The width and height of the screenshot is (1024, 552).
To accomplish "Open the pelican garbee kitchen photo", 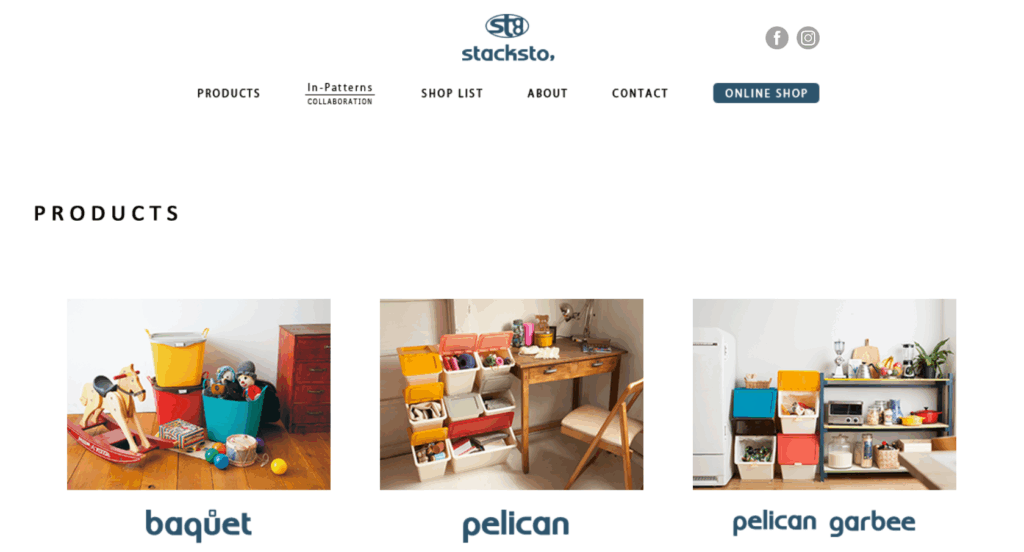I will [x=824, y=395].
